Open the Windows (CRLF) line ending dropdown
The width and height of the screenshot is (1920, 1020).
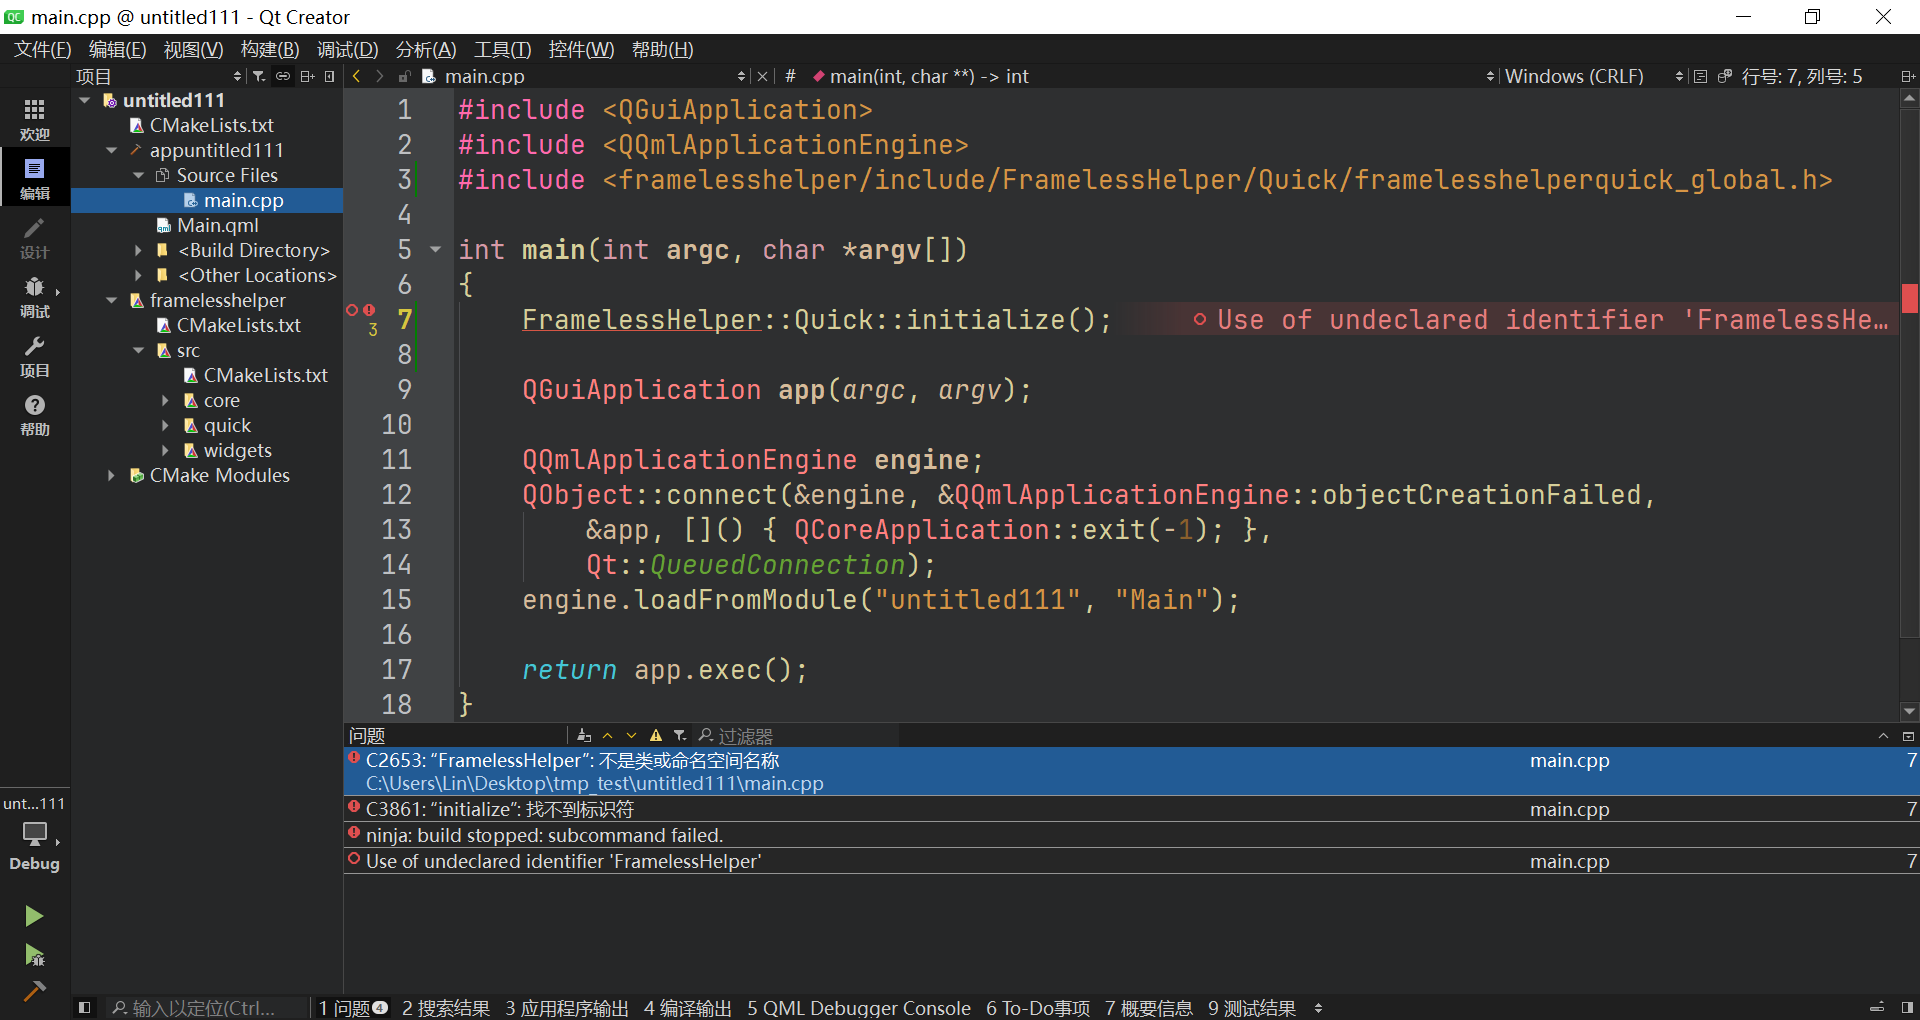point(1594,76)
